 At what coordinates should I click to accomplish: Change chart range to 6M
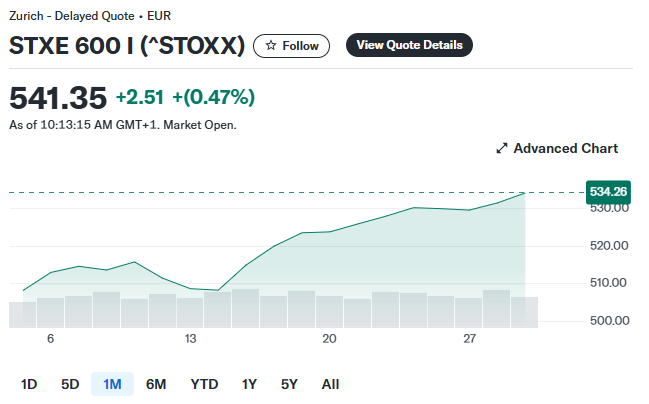(156, 384)
